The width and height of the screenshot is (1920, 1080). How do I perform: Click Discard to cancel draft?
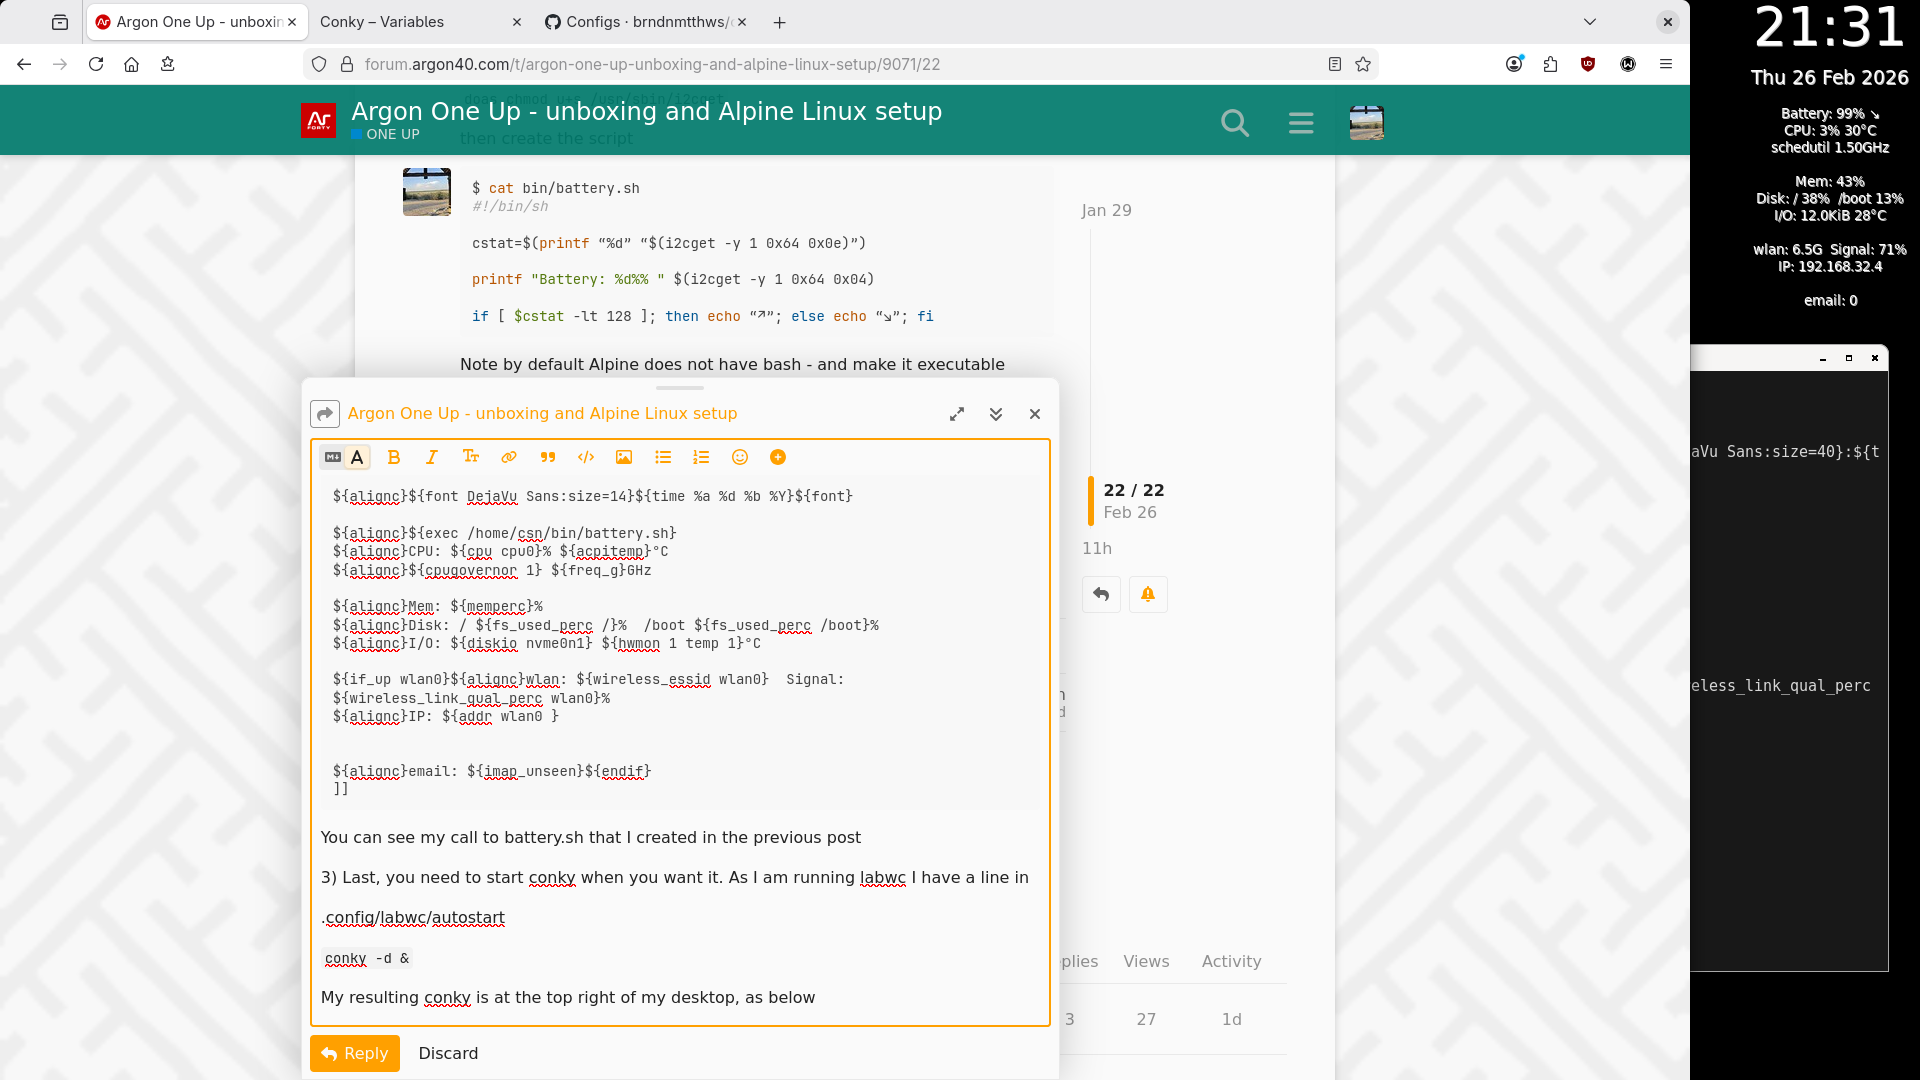(448, 1053)
